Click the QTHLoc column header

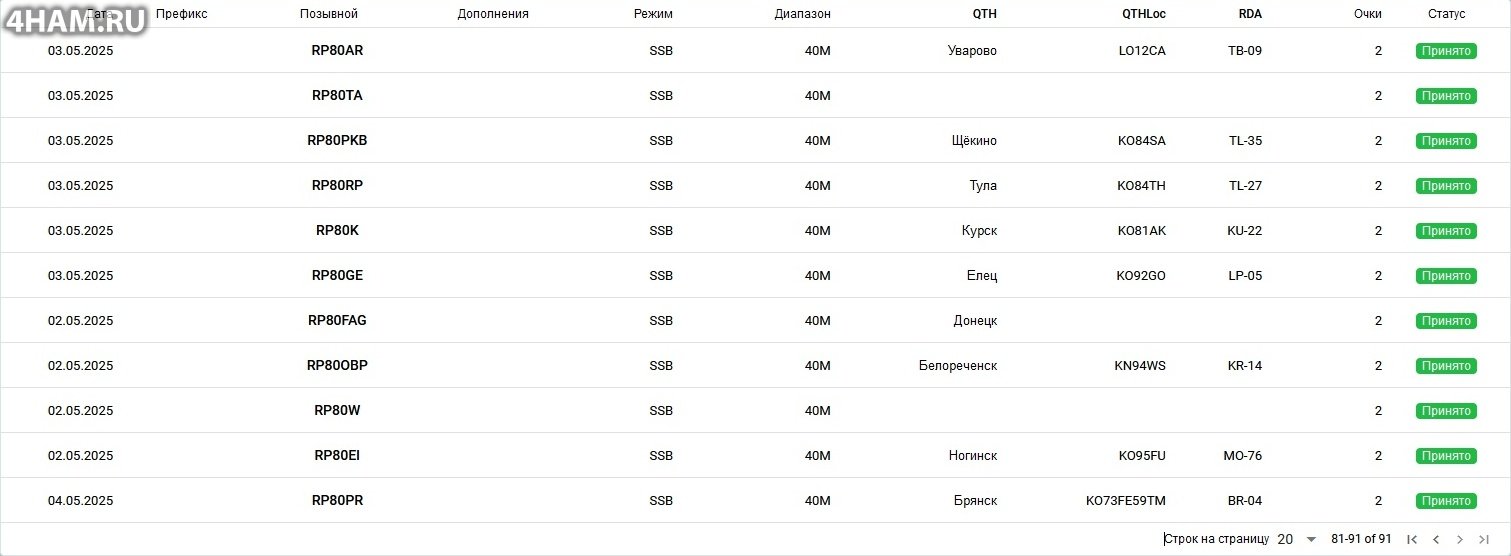click(x=1143, y=14)
